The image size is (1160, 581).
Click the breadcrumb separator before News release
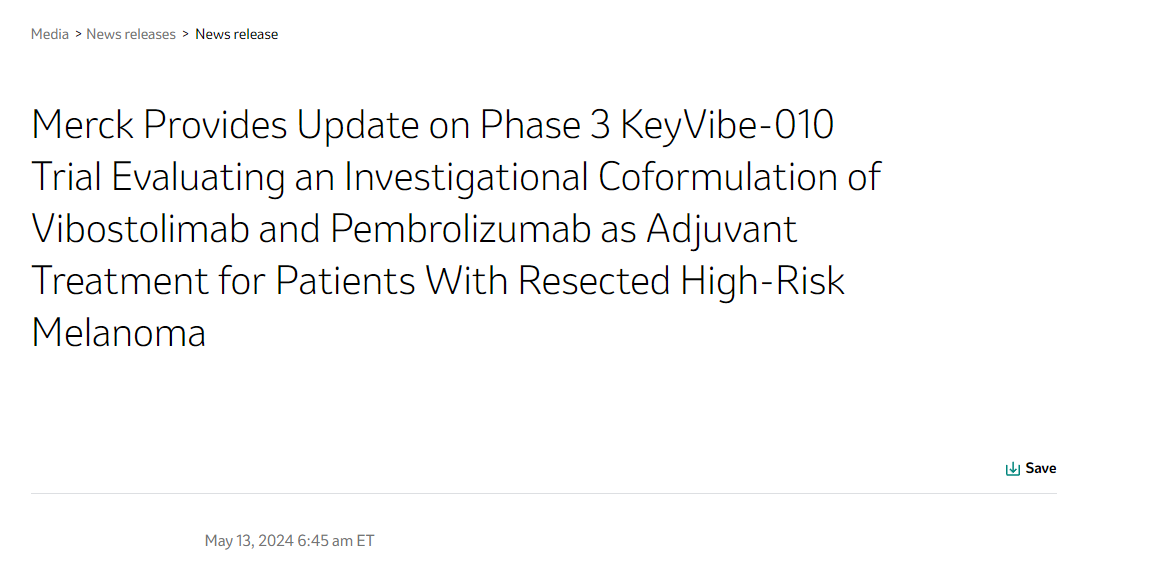point(186,34)
